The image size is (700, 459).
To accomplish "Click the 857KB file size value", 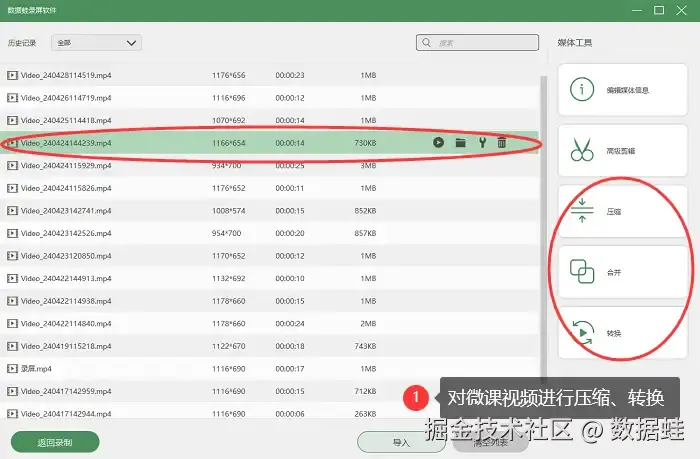I will pos(365,233).
